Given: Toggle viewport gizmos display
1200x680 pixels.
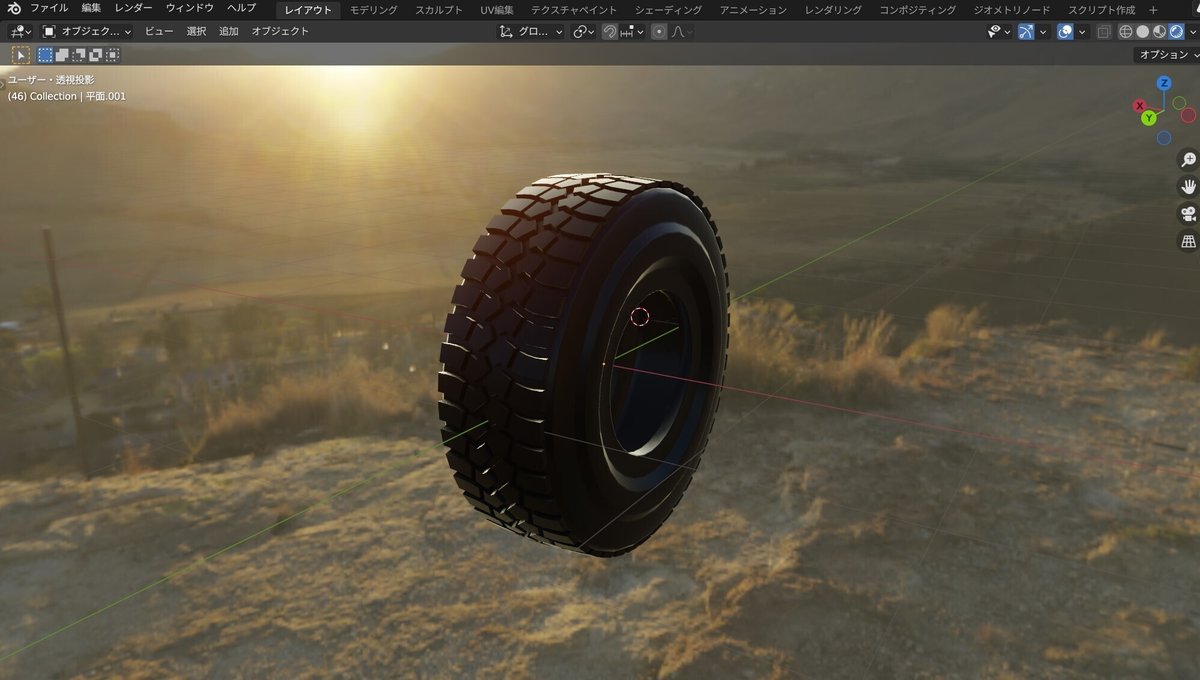Looking at the screenshot, I should 1027,31.
